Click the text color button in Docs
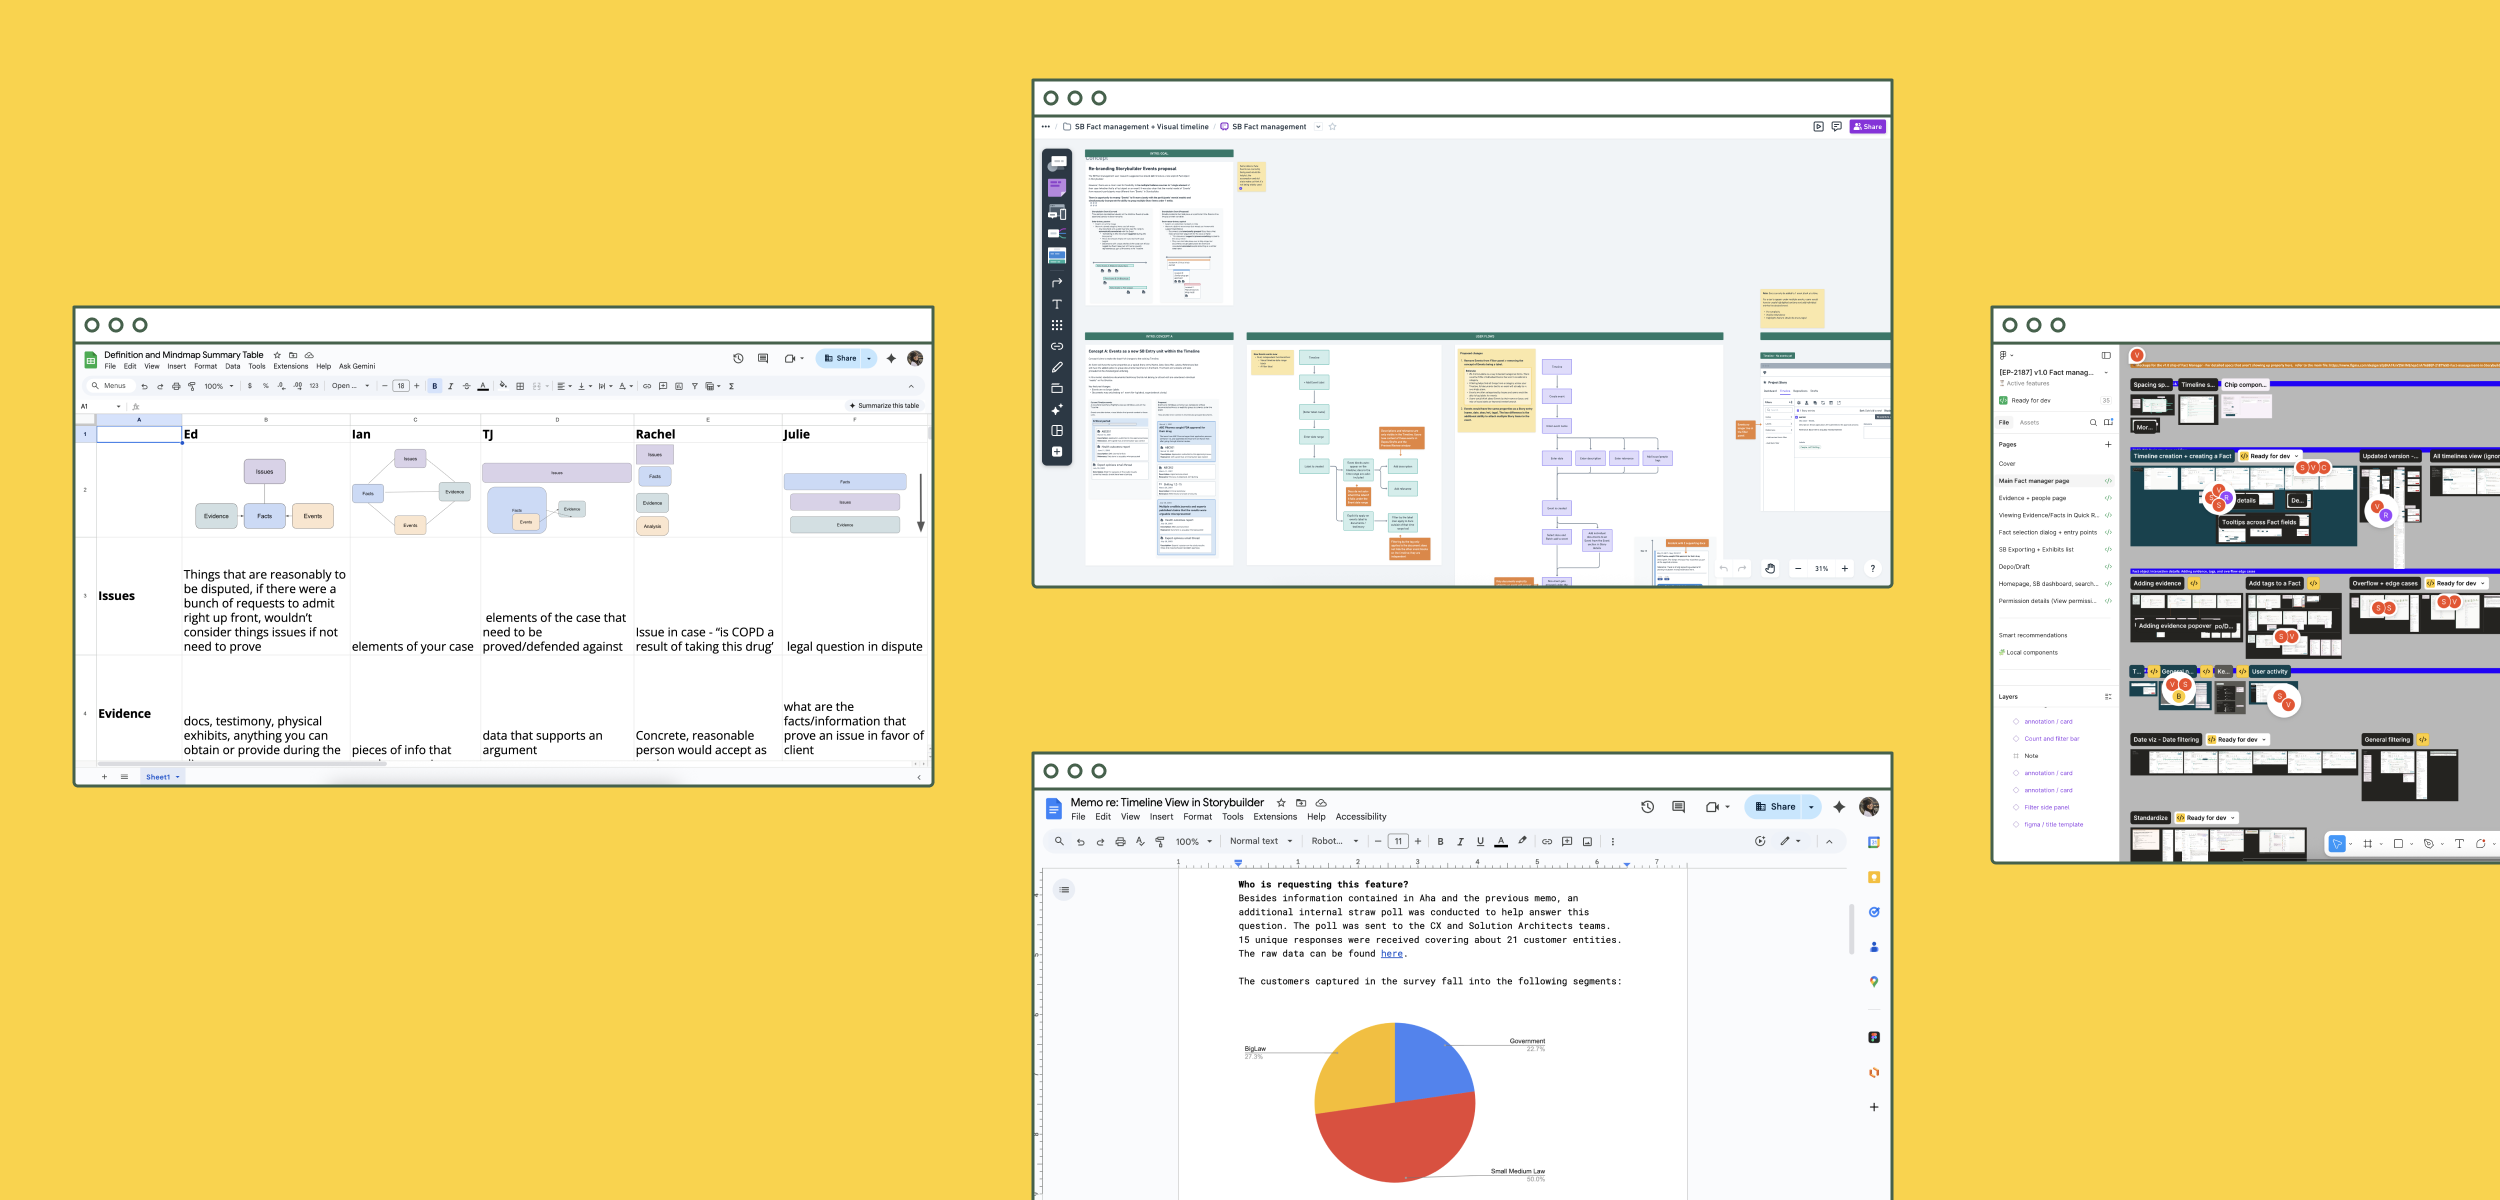Viewport: 2500px width, 1200px height. (1500, 842)
